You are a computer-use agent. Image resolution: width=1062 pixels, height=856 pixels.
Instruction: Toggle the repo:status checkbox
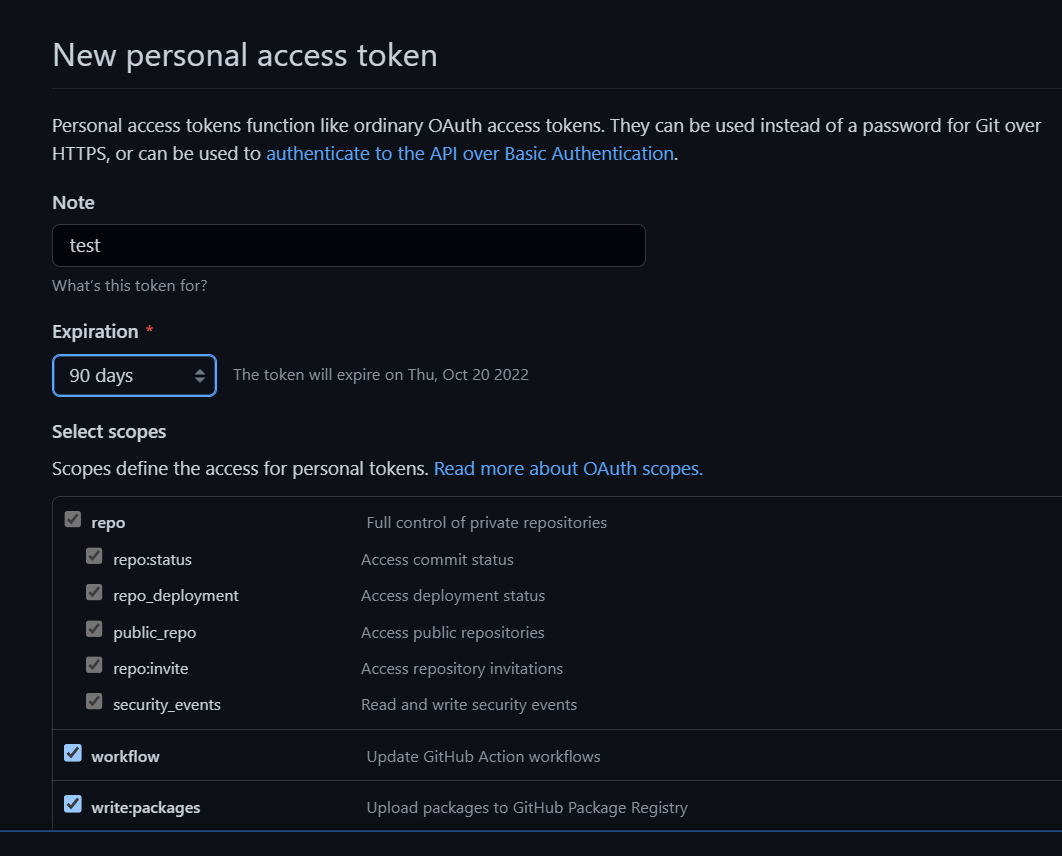[x=94, y=556]
